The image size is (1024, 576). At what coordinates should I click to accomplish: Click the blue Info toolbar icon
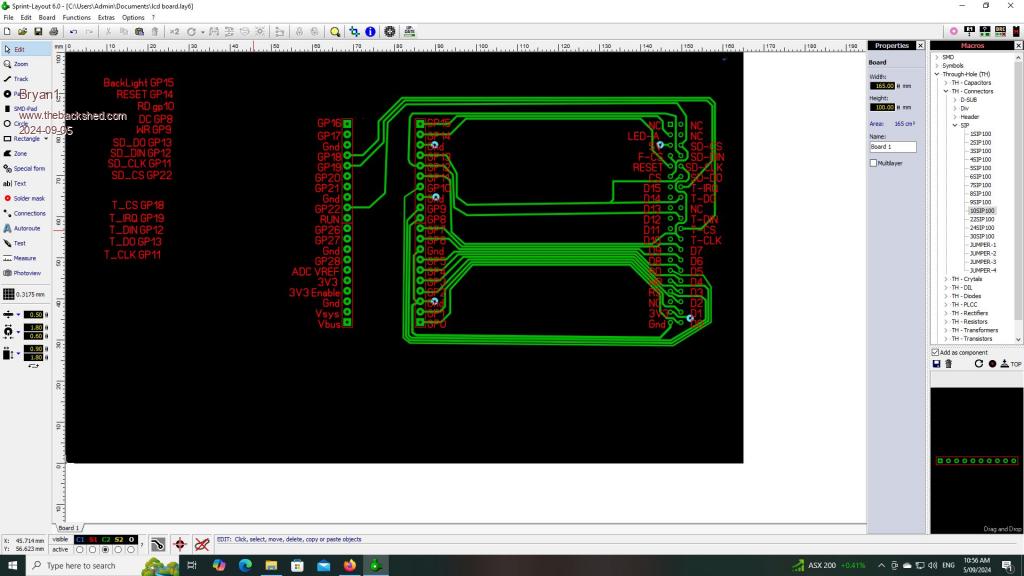370,32
